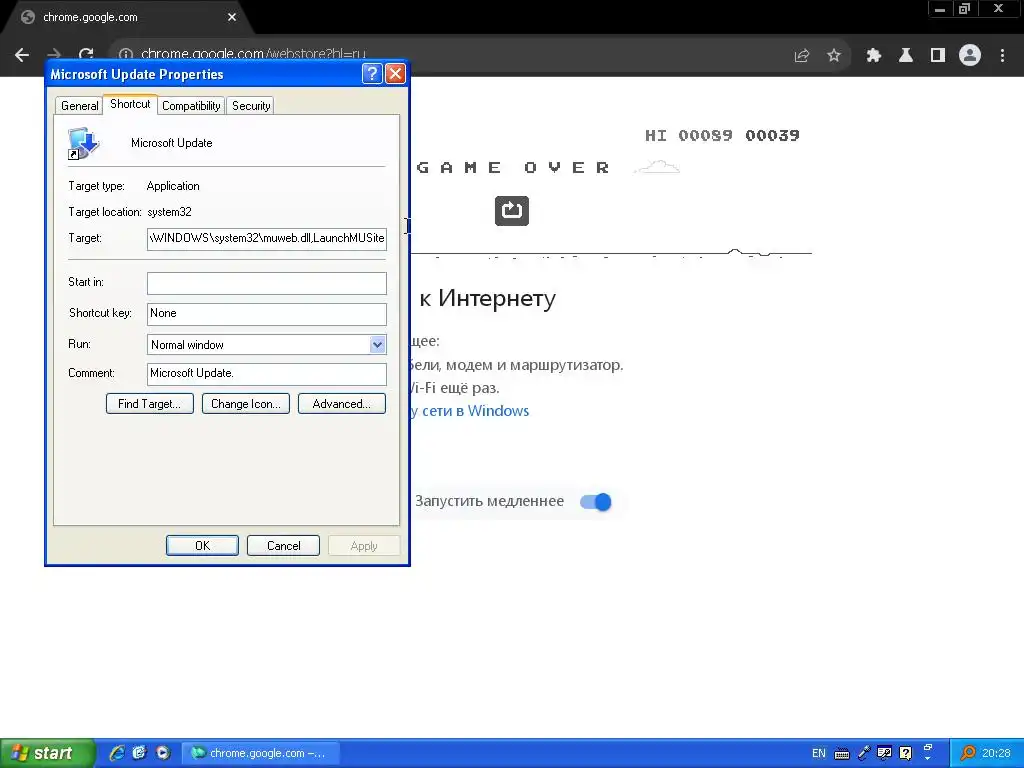Open Internet Explorer from Quick Launch
Screen dimensions: 1024x768
(x=116, y=753)
